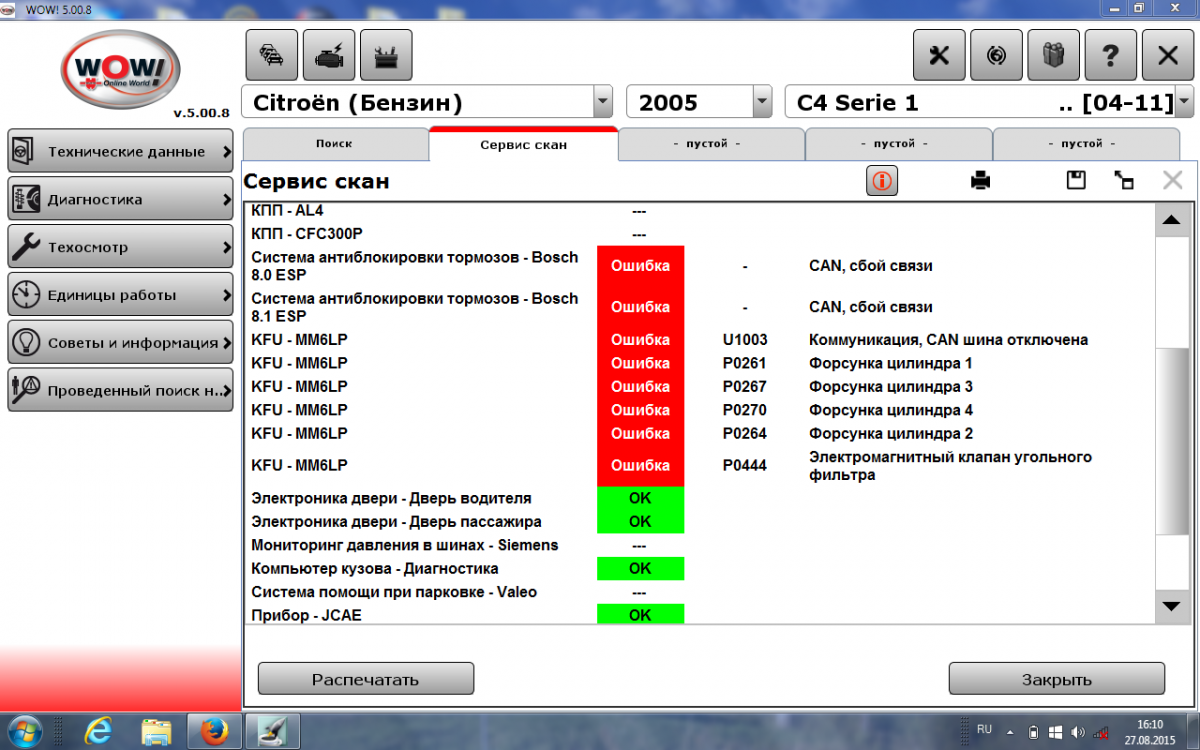
Task: Click the red Ошибка cell for Bosch 8.1 ESP
Action: click(640, 307)
